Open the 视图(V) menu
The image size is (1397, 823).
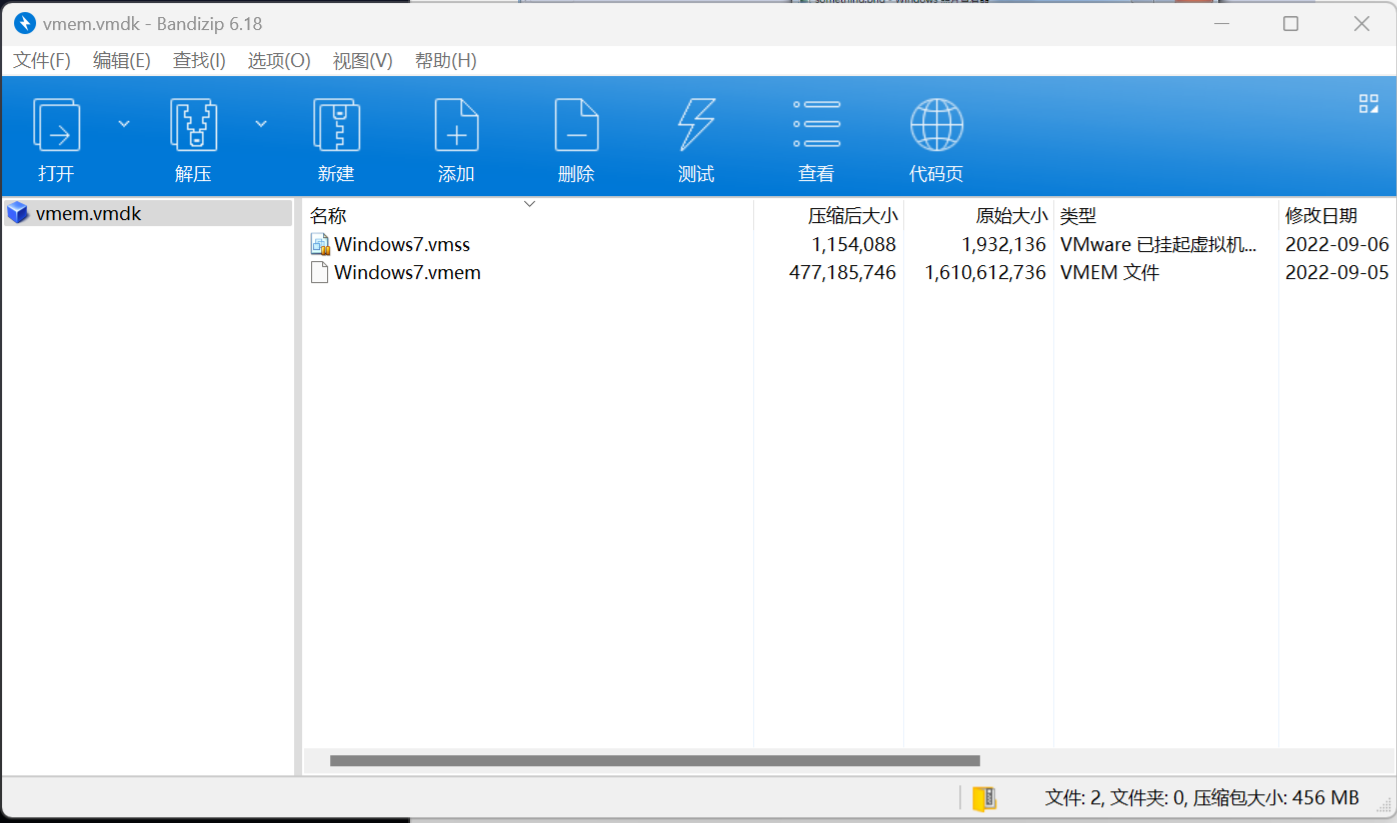[363, 61]
